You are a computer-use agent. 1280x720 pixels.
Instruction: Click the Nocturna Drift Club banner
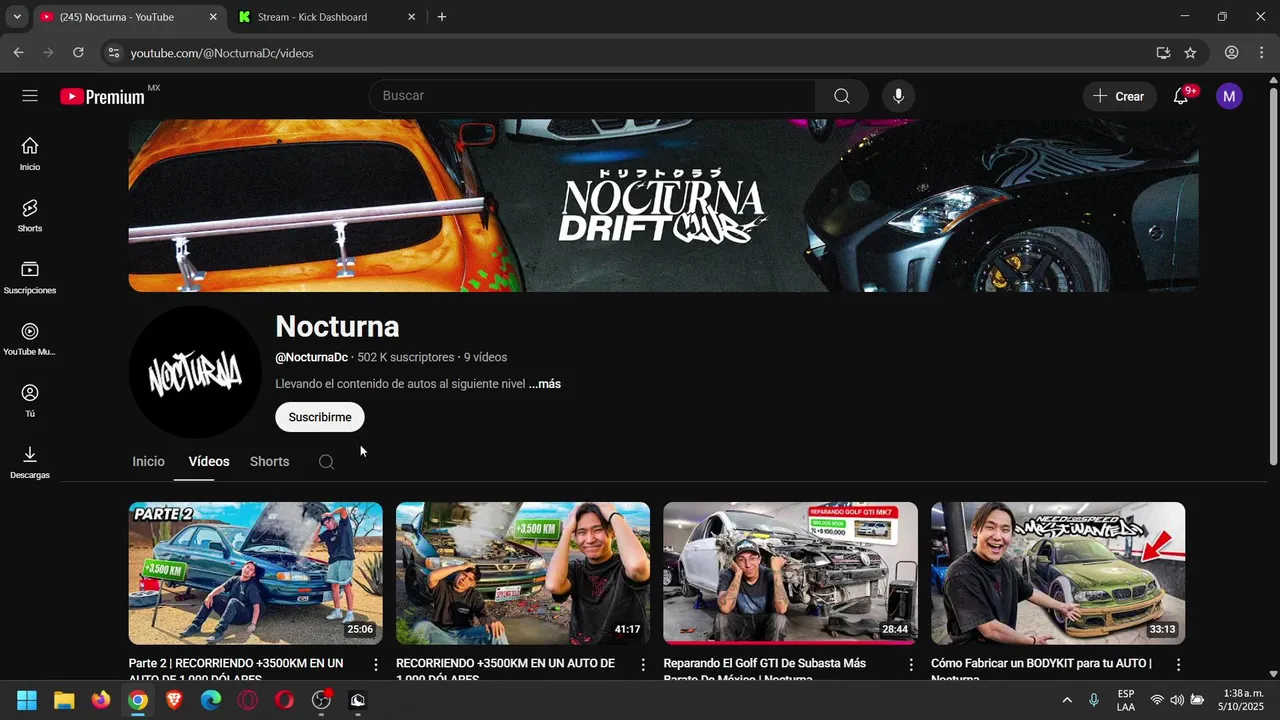click(663, 206)
